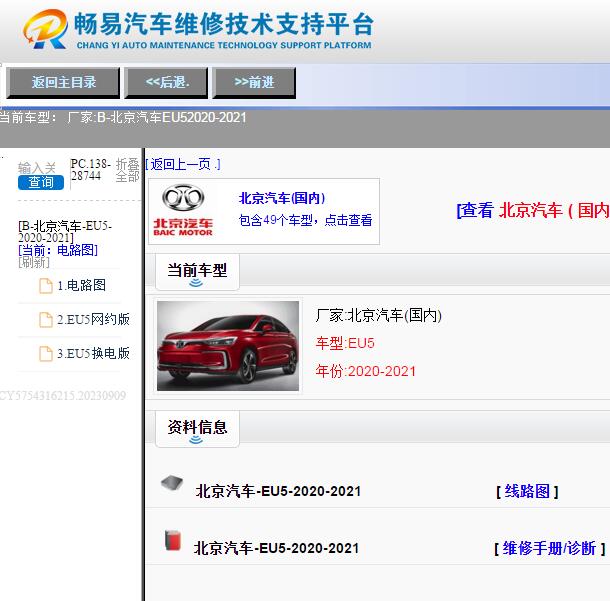610x601 pixels.
Task: Open 1.电路图 tree item
Action: point(82,286)
